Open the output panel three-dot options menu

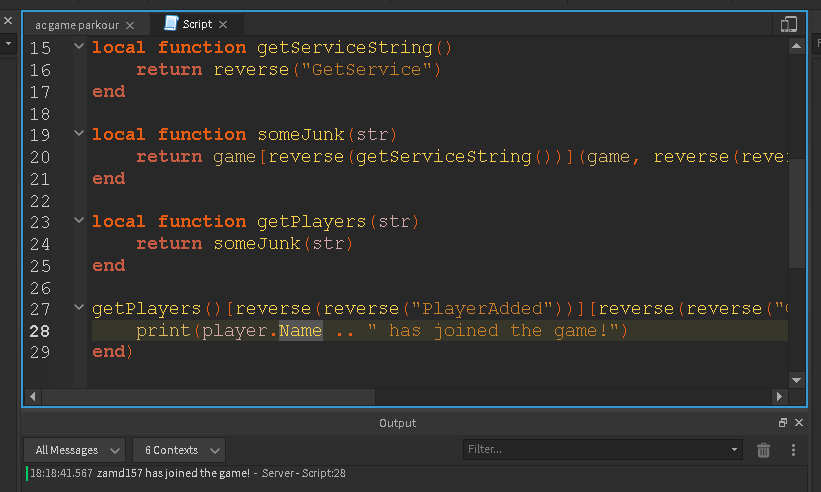click(x=793, y=450)
